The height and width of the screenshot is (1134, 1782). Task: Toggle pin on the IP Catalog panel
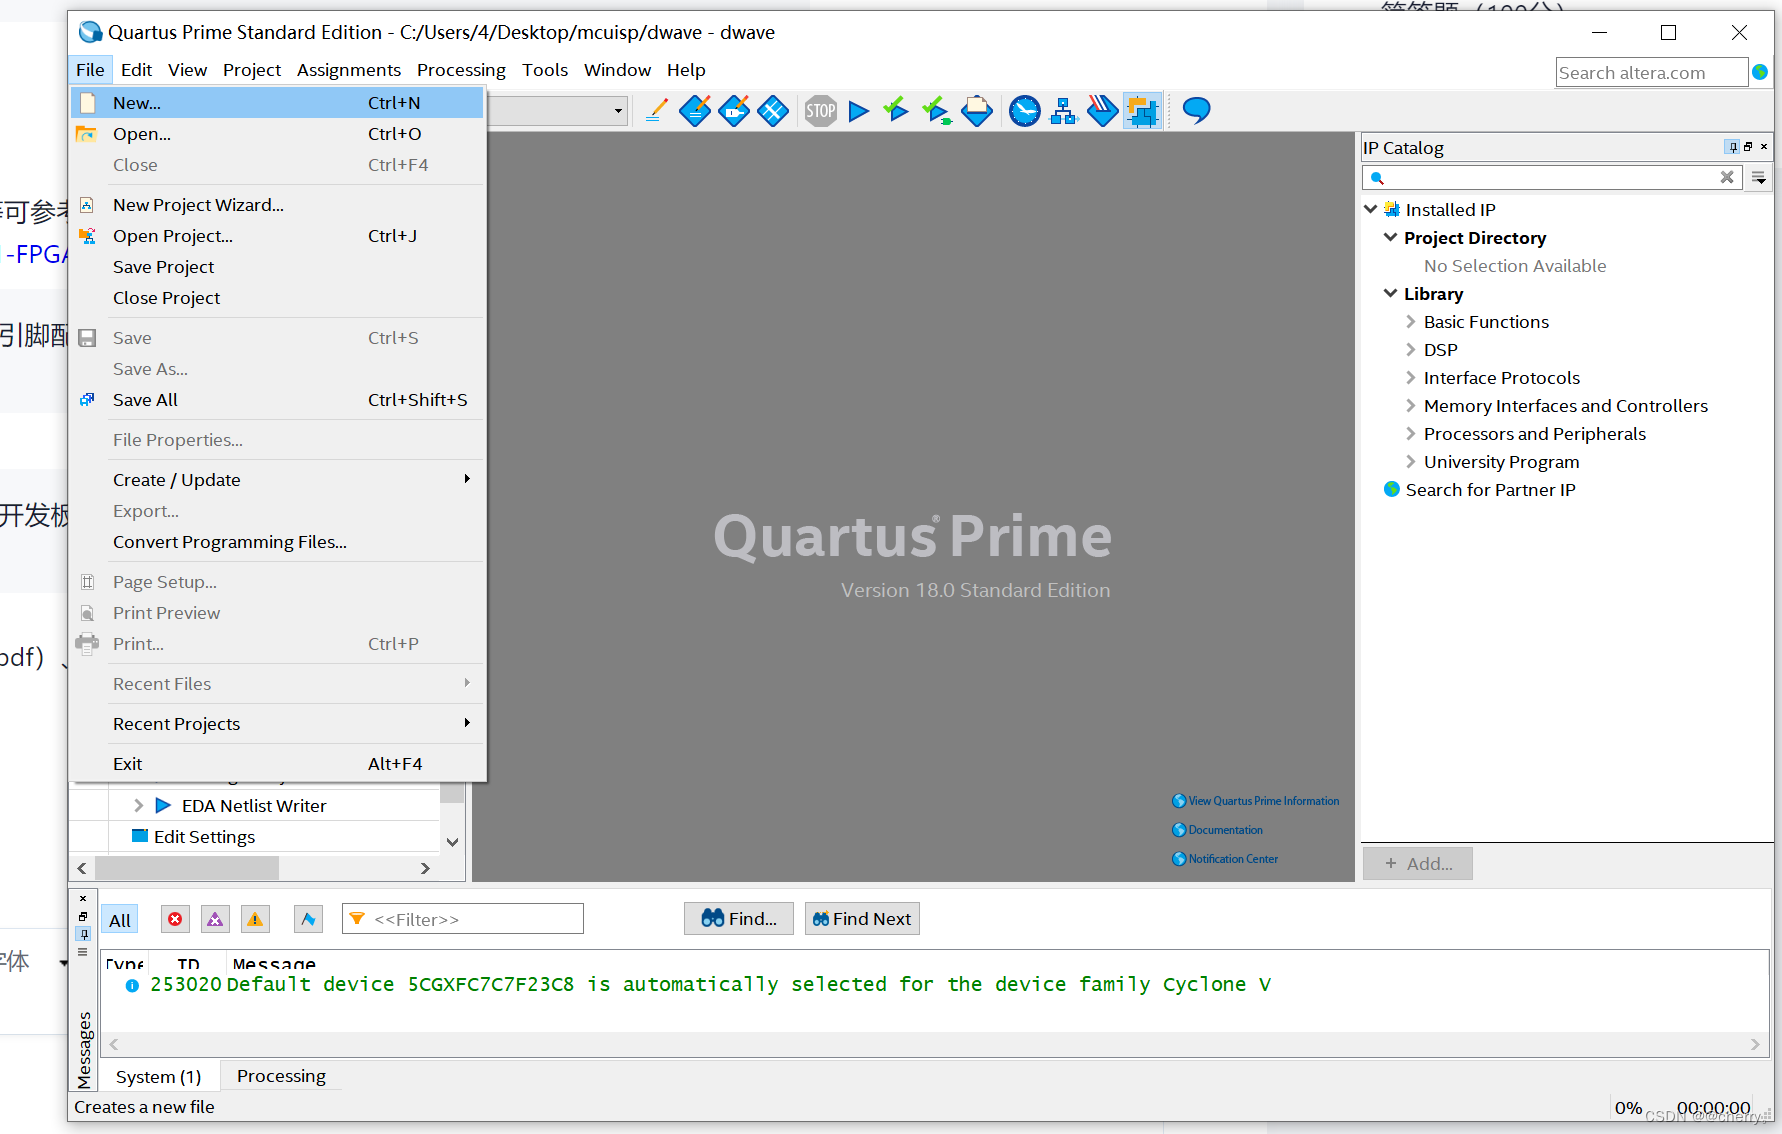pos(1733,147)
